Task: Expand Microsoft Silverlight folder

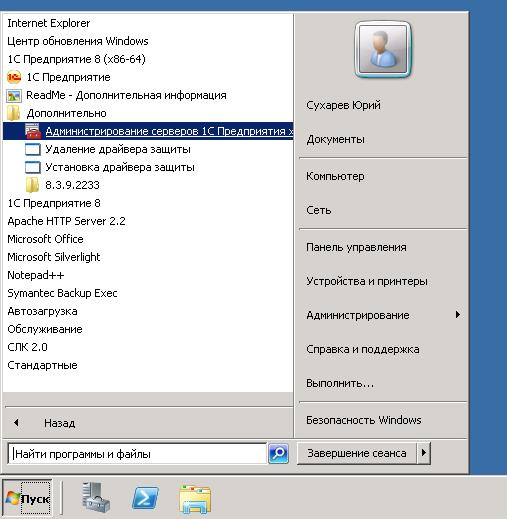Action: click(54, 257)
